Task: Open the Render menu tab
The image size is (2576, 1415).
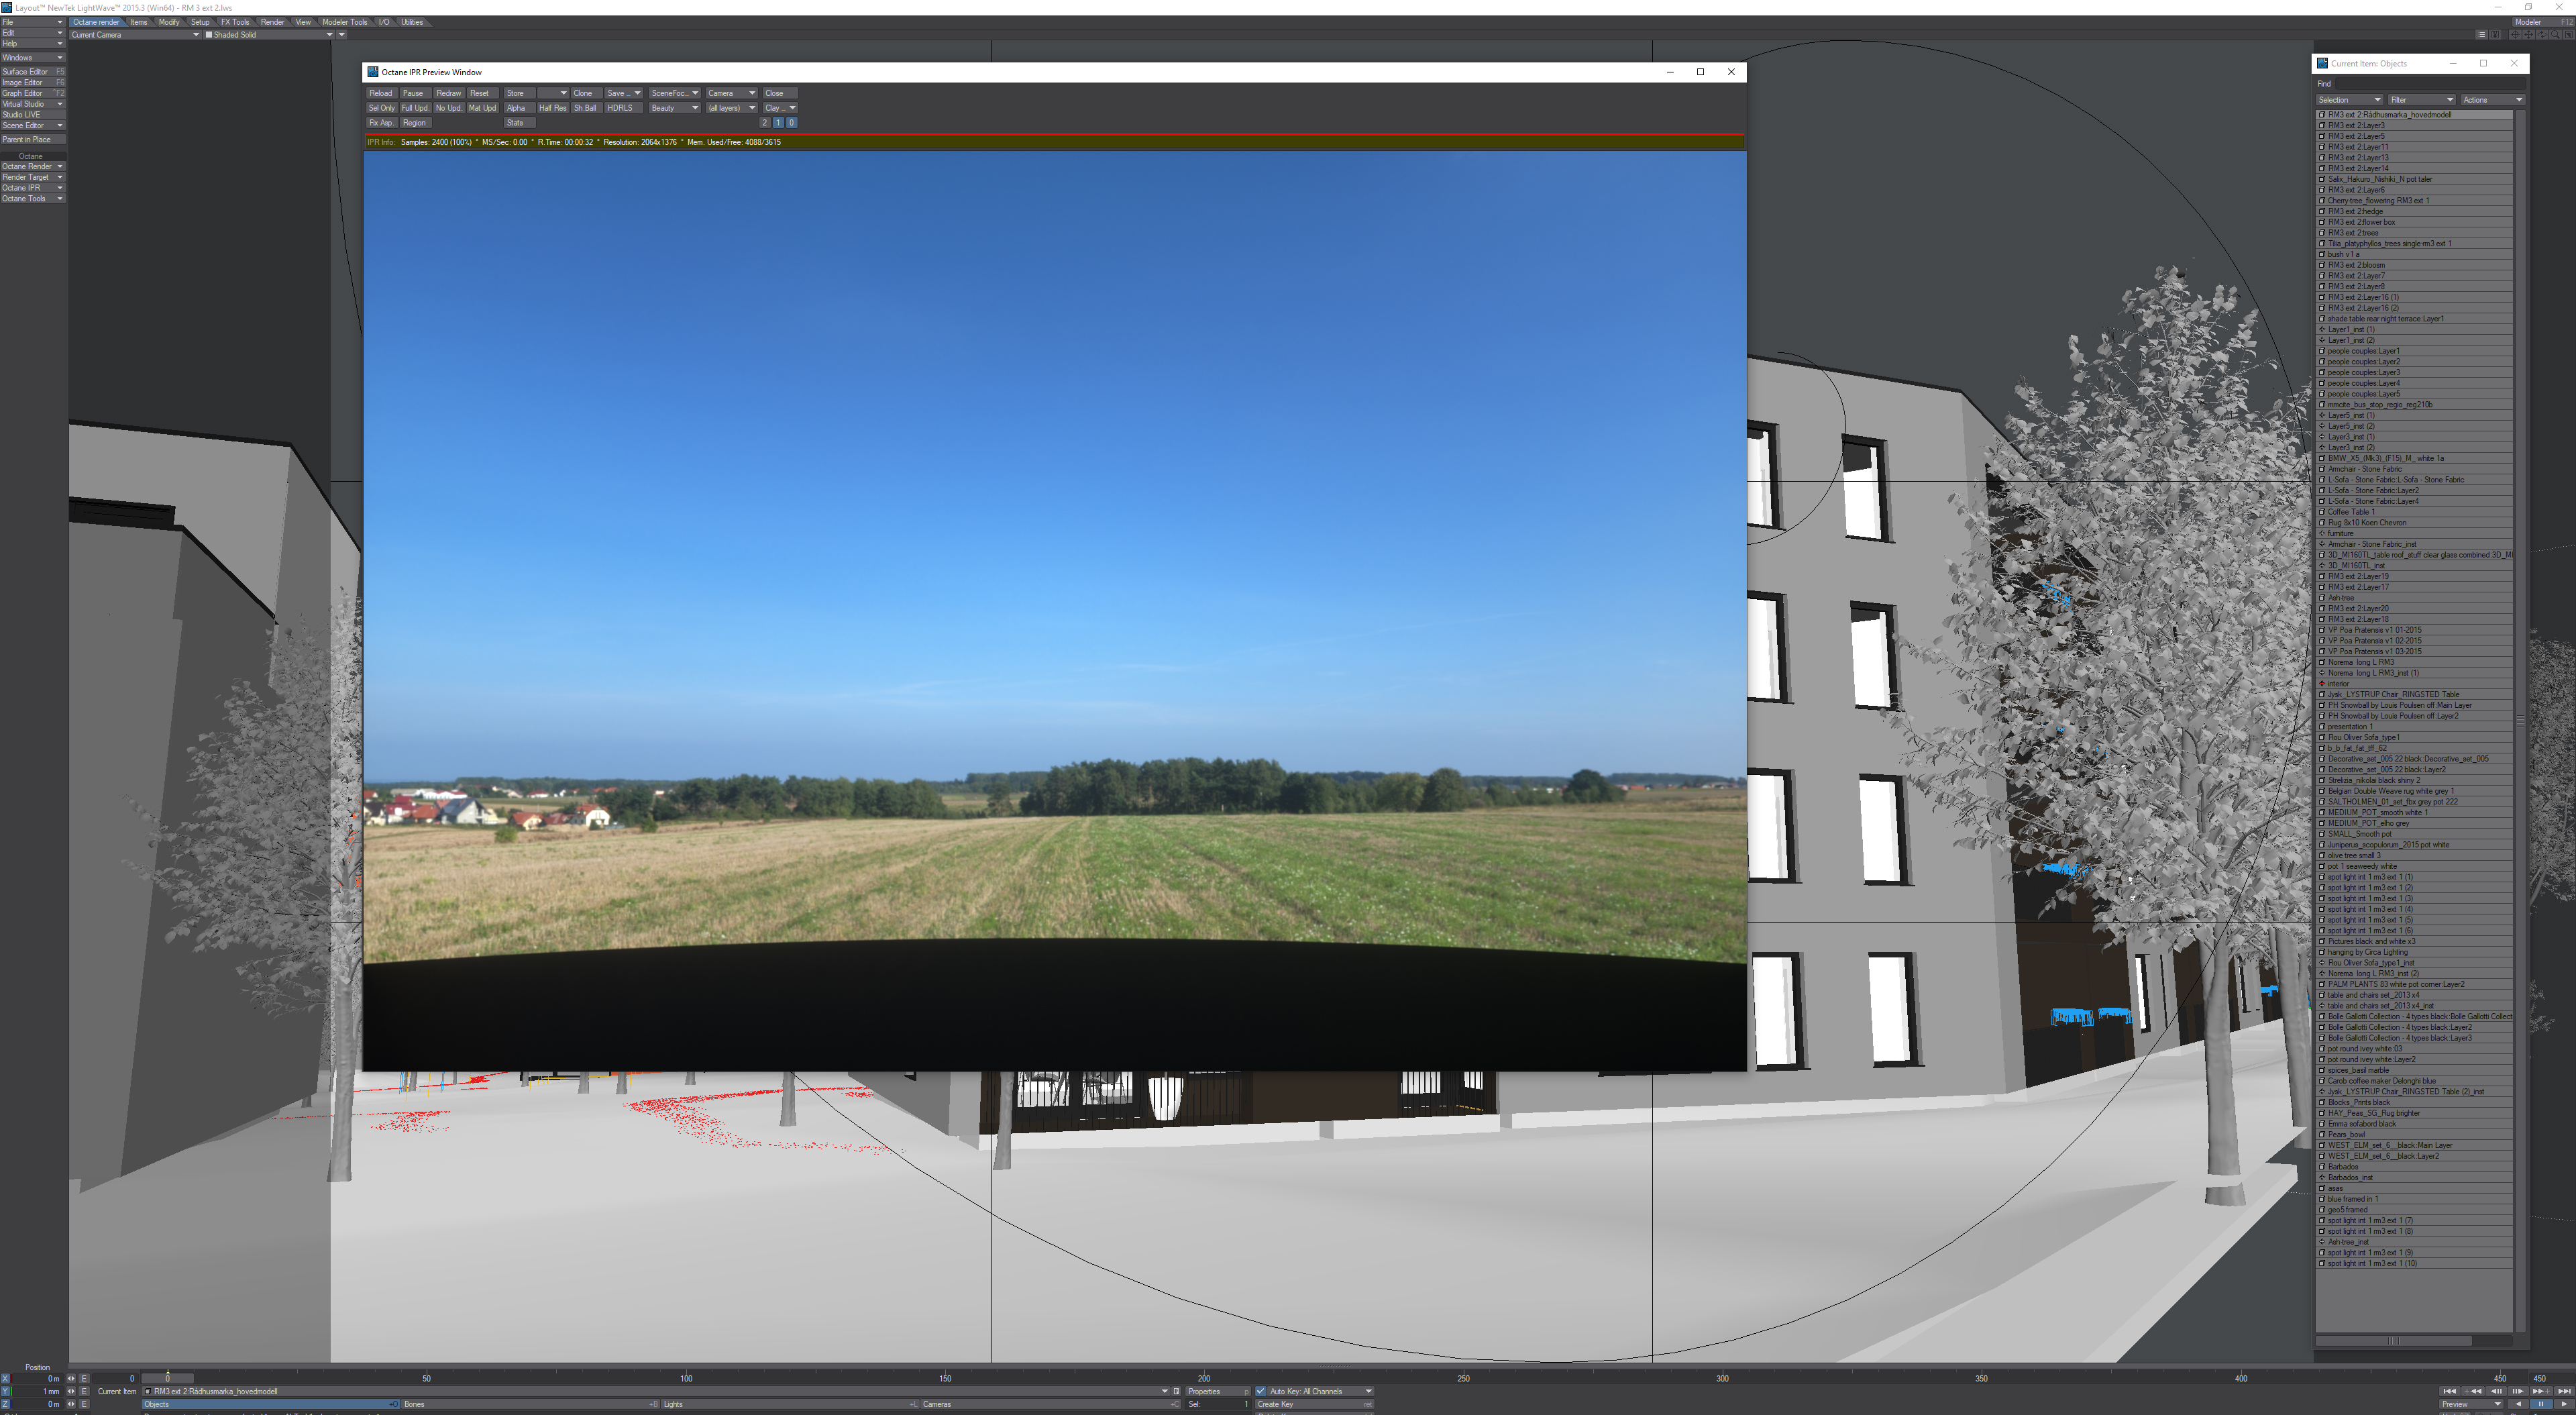Action: 272,22
